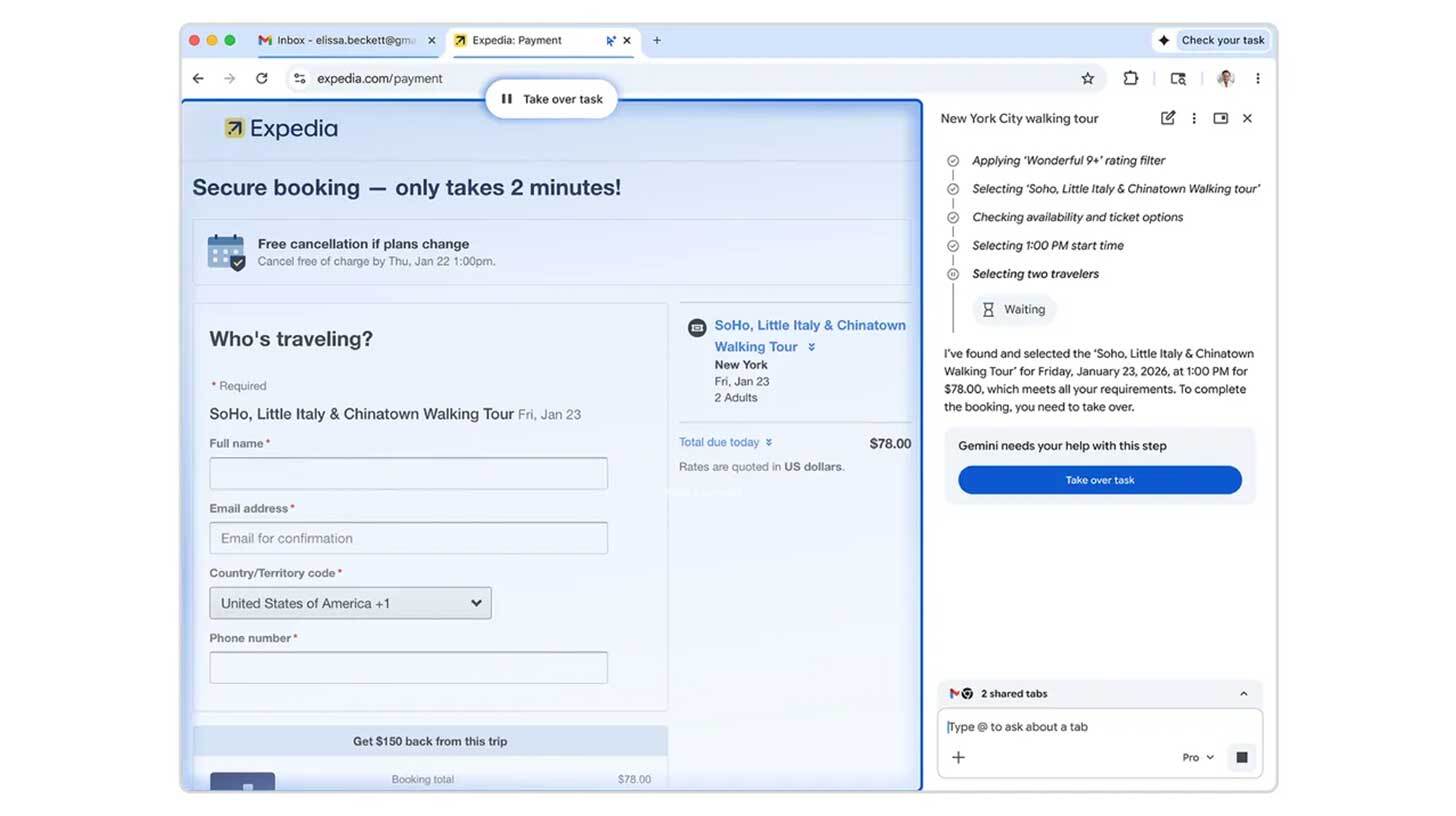Stop Gemini response with the square icon
The image size is (1456, 816).
1241,757
